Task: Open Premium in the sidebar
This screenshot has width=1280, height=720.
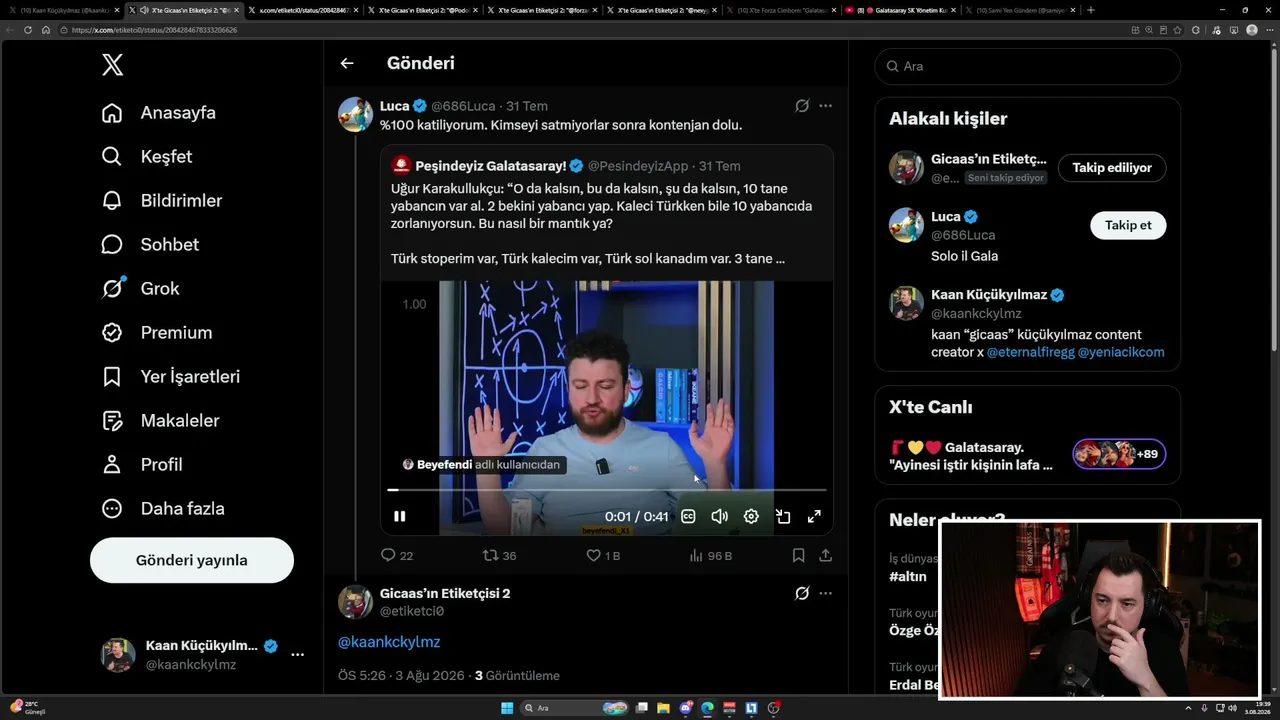Action: click(157, 333)
